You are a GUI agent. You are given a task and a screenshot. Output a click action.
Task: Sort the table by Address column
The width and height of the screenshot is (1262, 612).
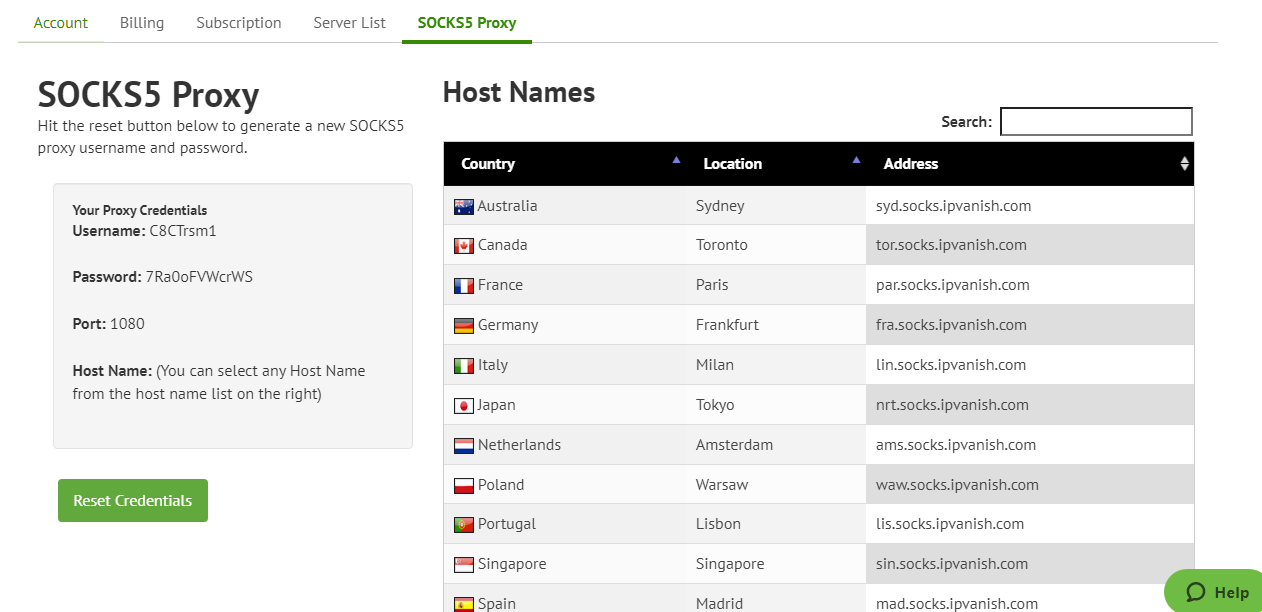coord(1030,163)
